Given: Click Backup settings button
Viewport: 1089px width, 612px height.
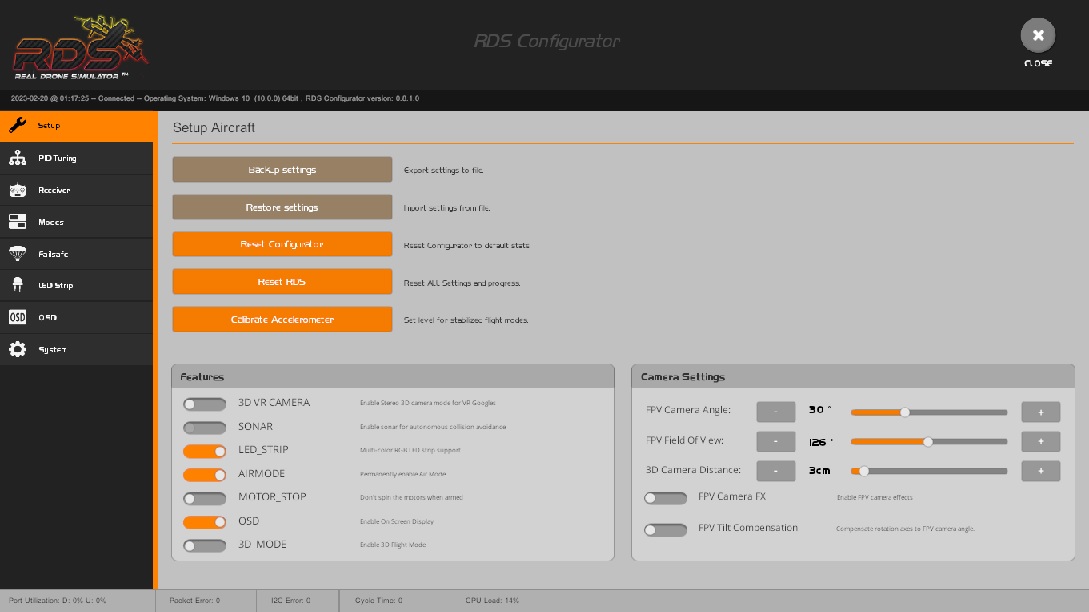Looking at the screenshot, I should tap(282, 169).
